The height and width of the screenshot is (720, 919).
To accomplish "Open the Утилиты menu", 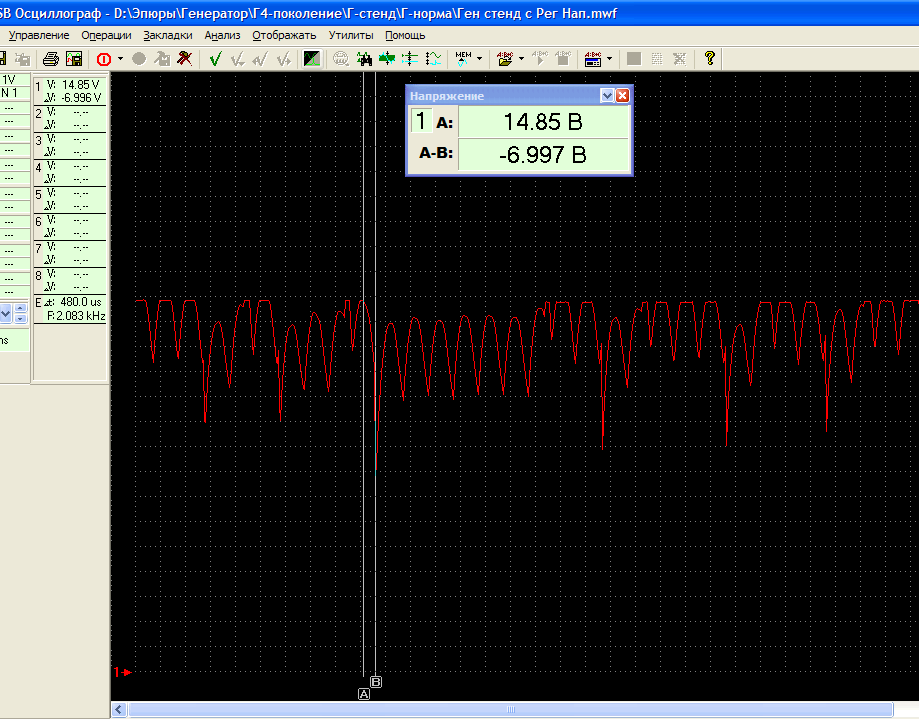I will click(x=350, y=35).
